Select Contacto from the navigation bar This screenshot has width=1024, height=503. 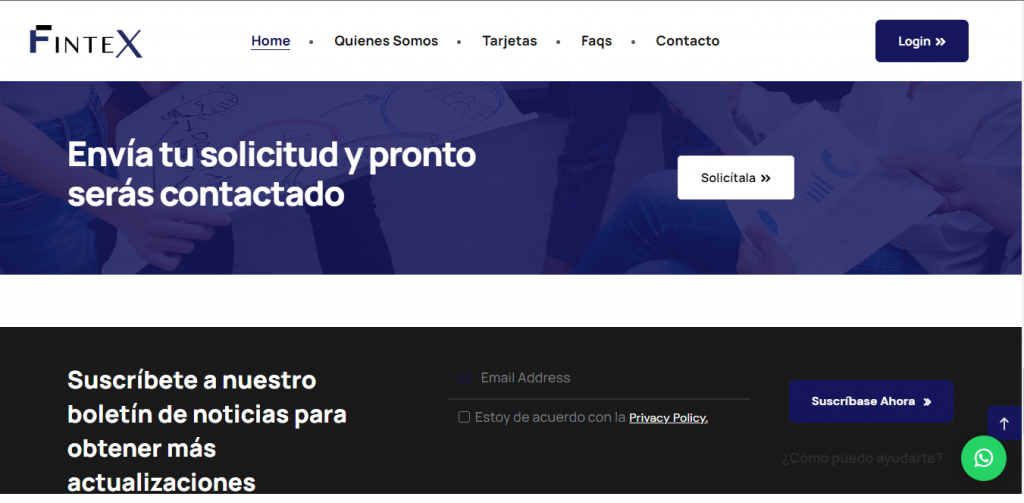pos(687,41)
